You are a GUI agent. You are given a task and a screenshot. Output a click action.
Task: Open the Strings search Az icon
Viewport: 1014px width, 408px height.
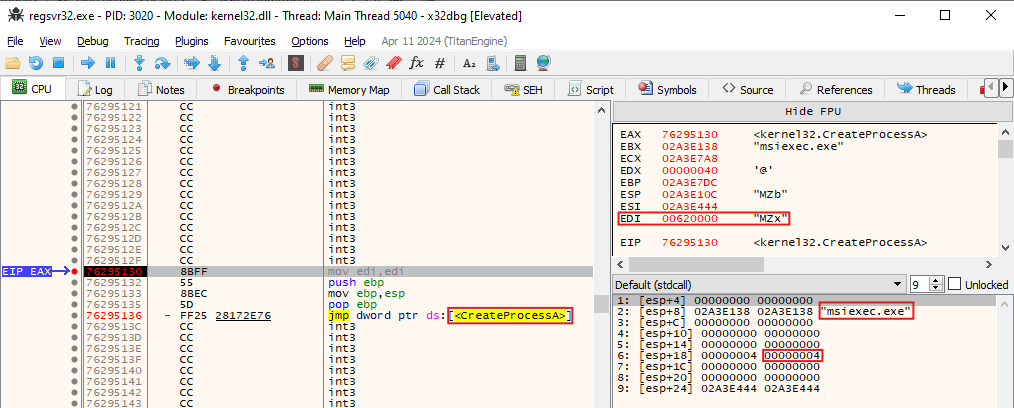[x=469, y=63]
